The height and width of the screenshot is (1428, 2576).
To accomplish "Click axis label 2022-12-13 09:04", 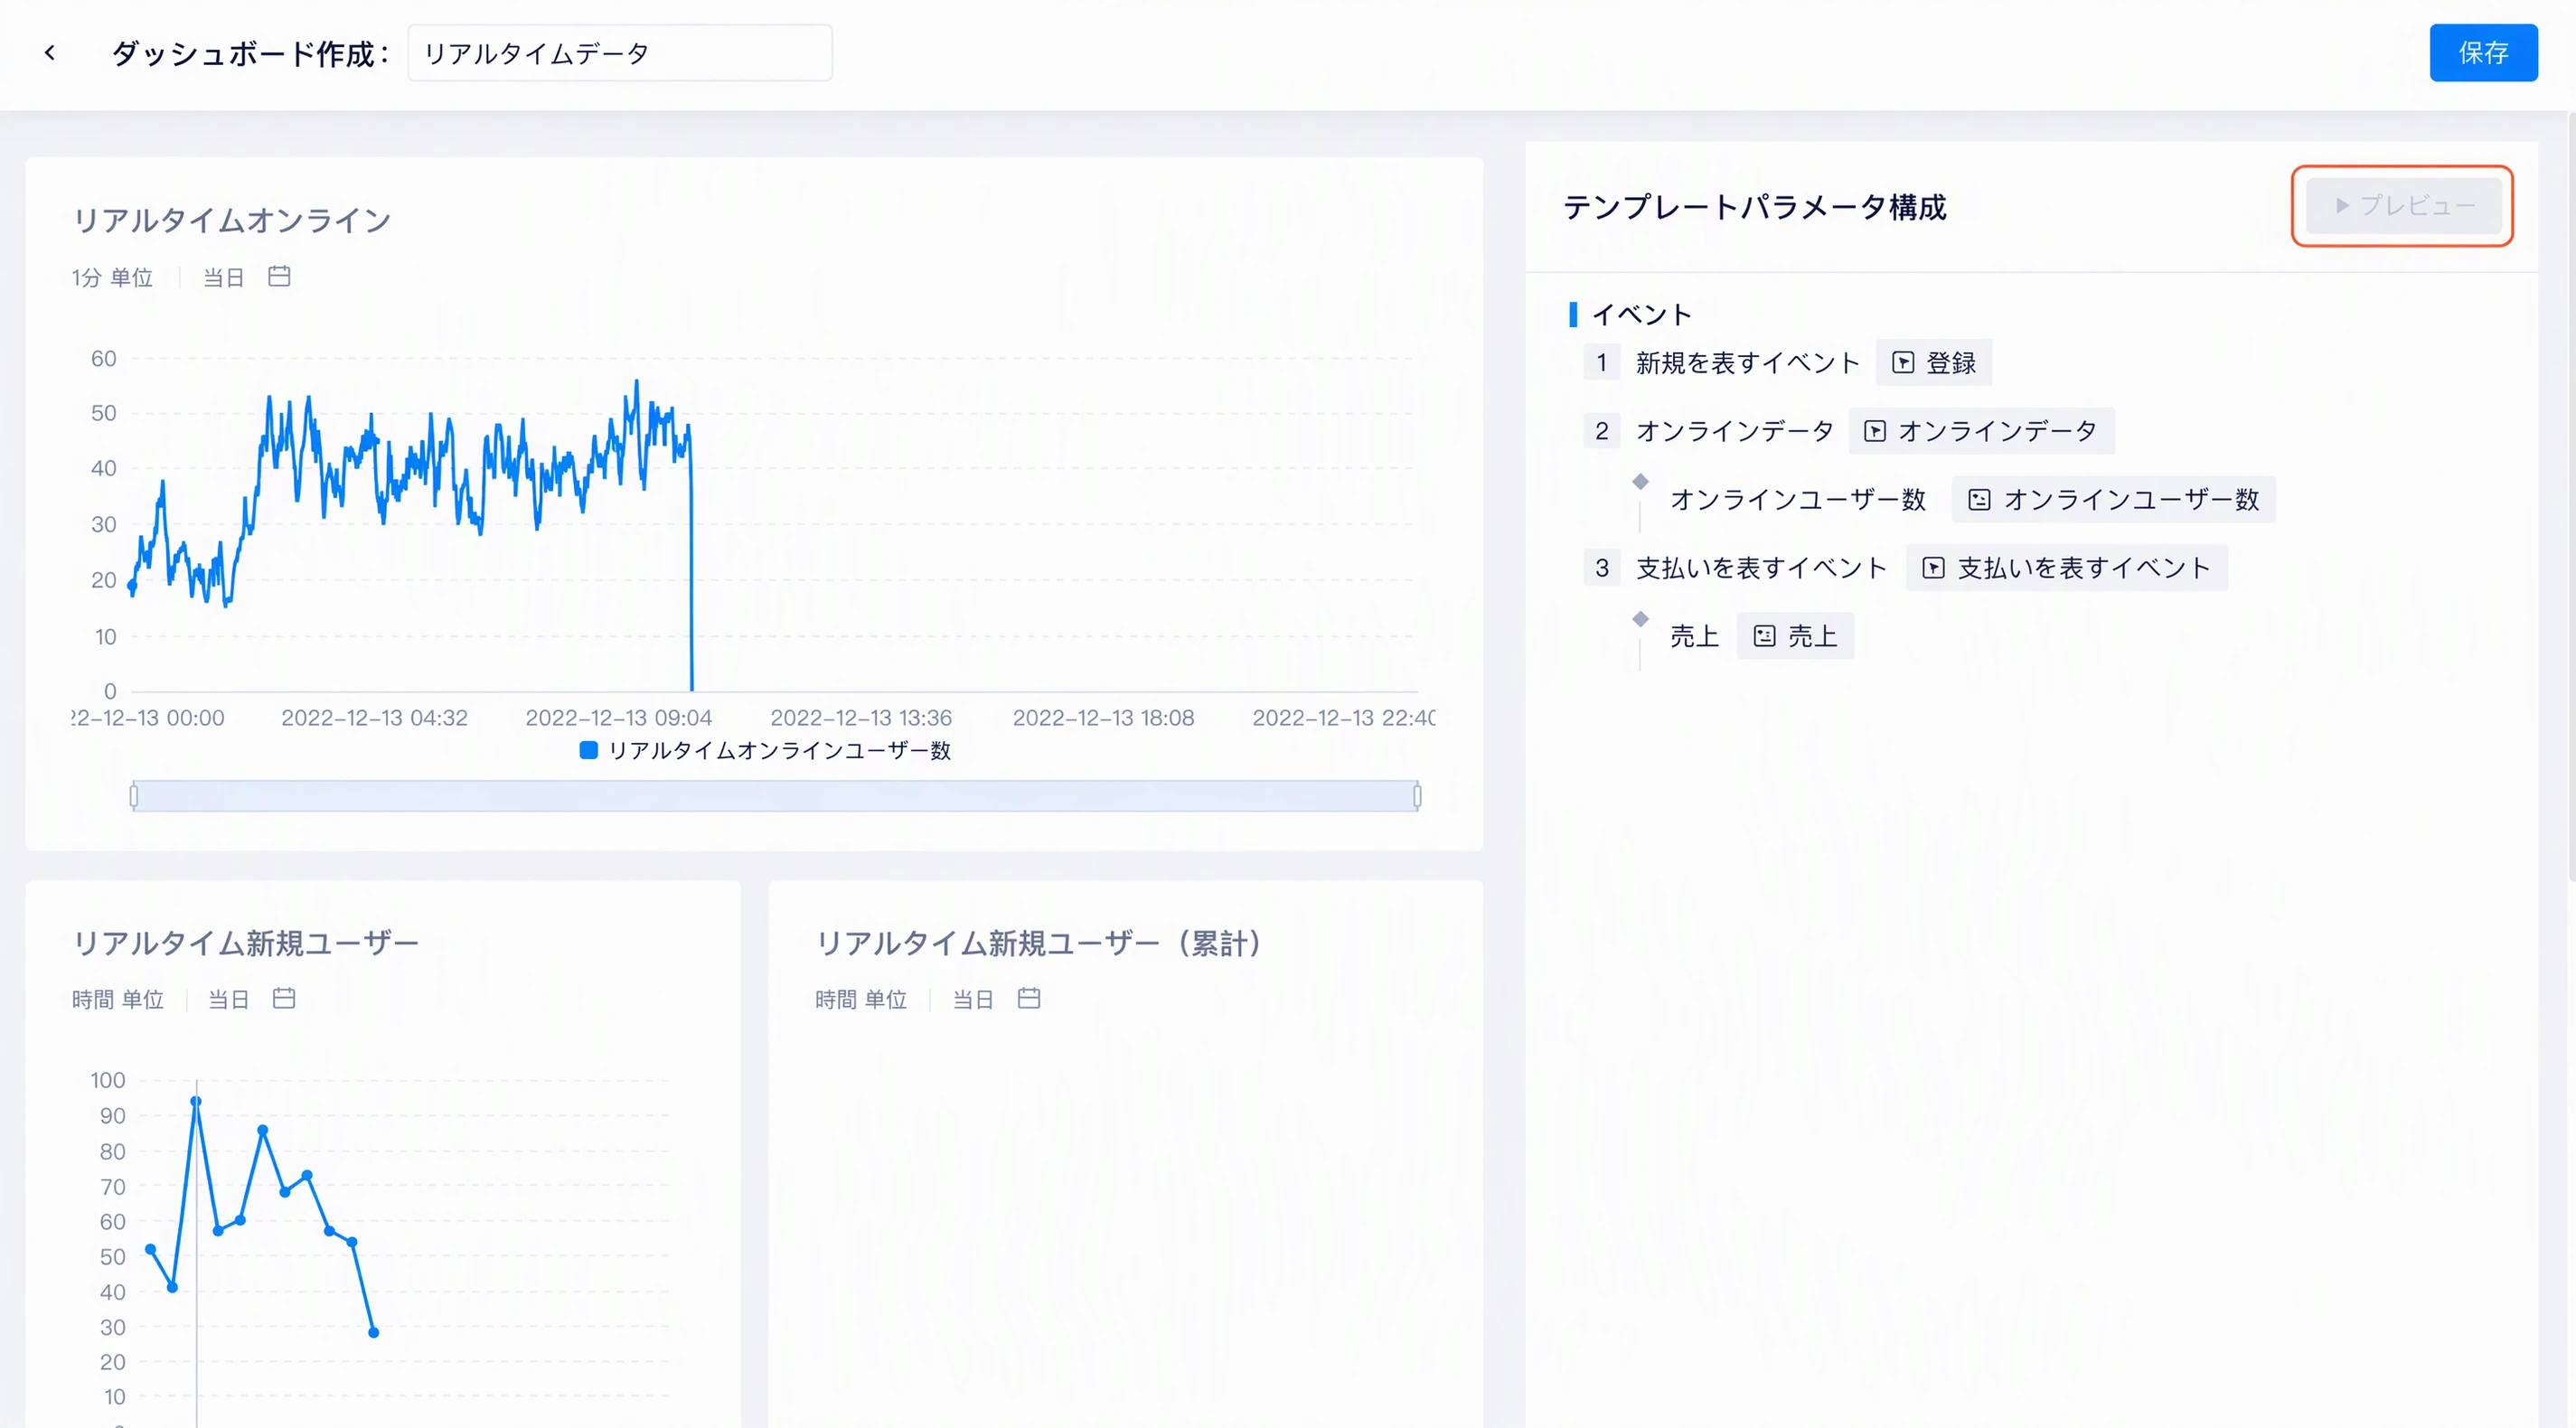I will [x=619, y=717].
